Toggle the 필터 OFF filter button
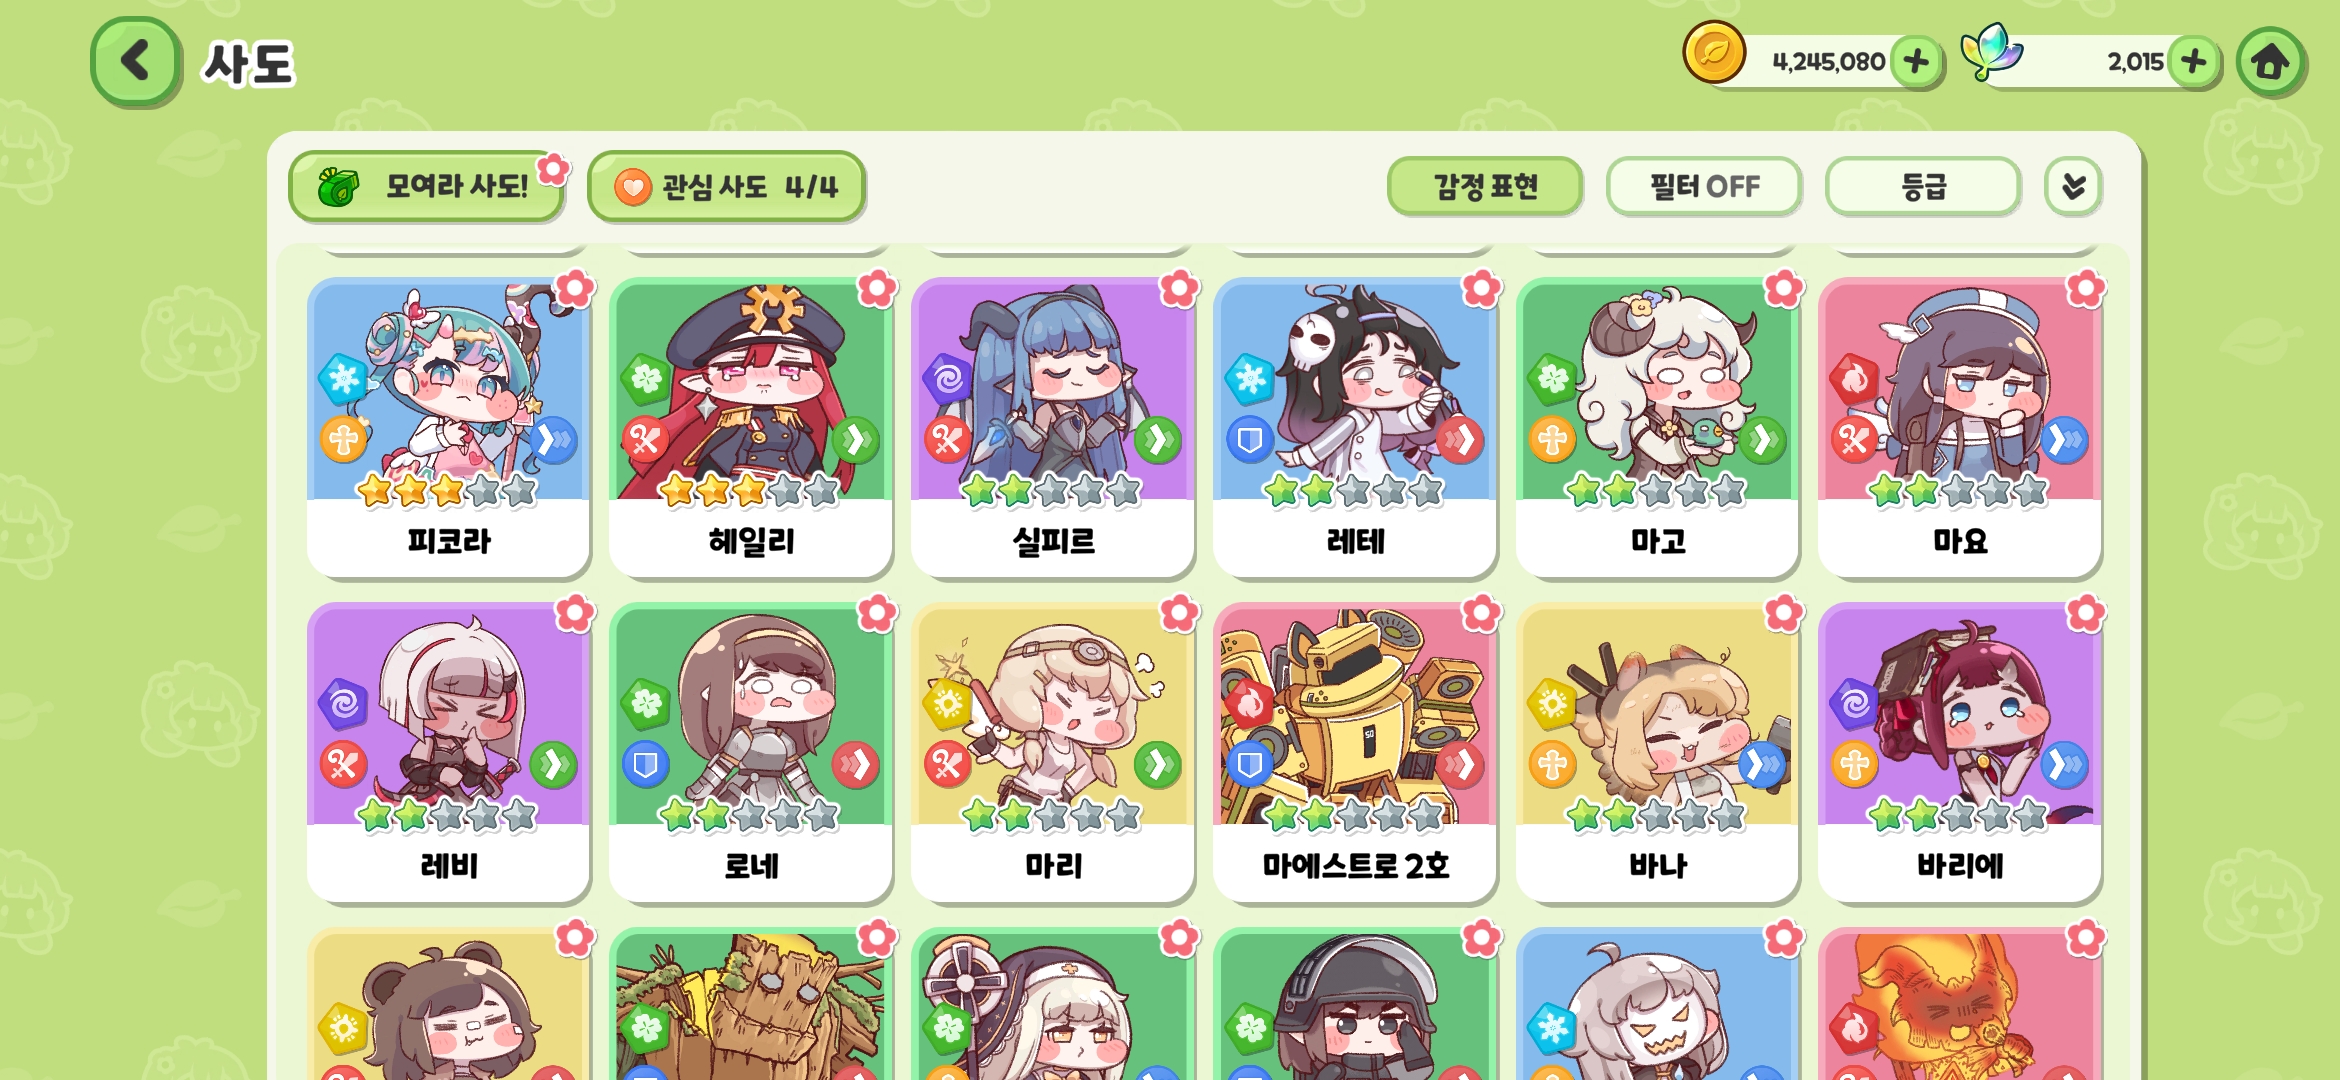Screen dimensions: 2340x1080 coord(1704,186)
